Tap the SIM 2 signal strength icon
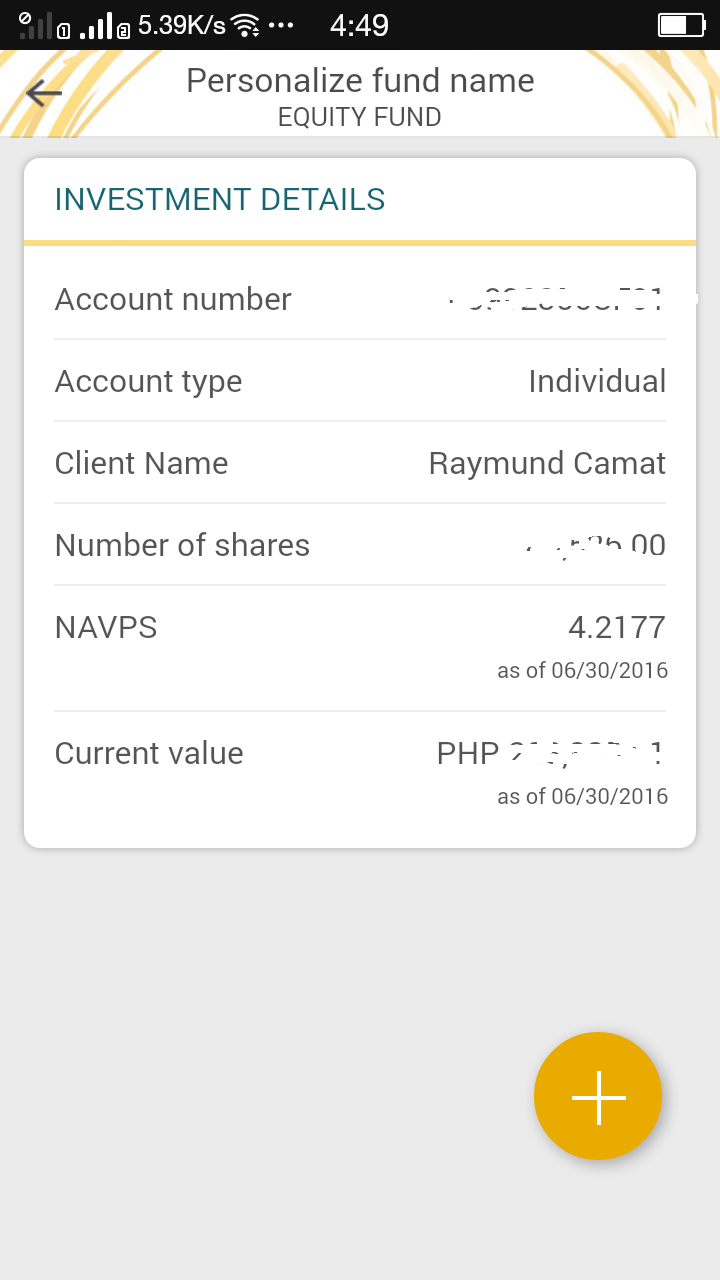This screenshot has width=720, height=1280. [103, 26]
